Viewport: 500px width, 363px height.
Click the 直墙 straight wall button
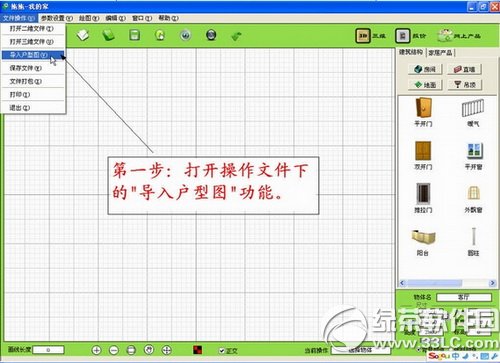click(x=465, y=69)
